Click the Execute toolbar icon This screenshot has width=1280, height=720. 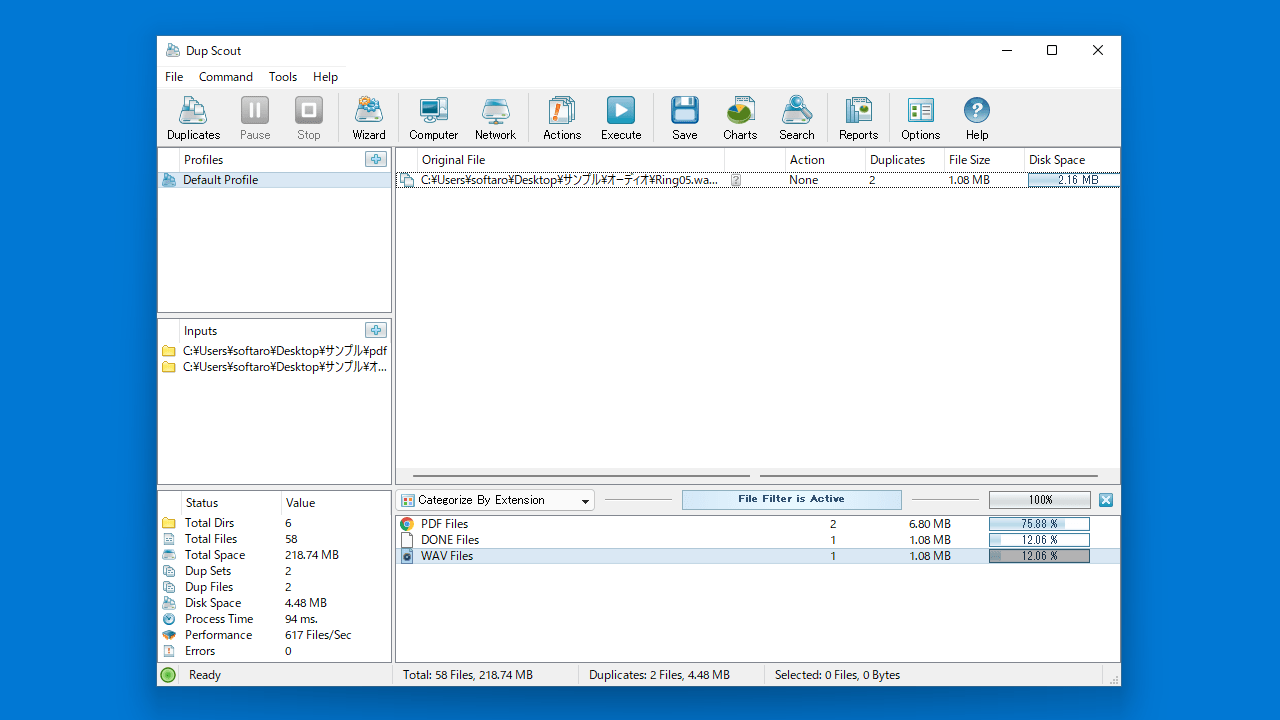[621, 119]
